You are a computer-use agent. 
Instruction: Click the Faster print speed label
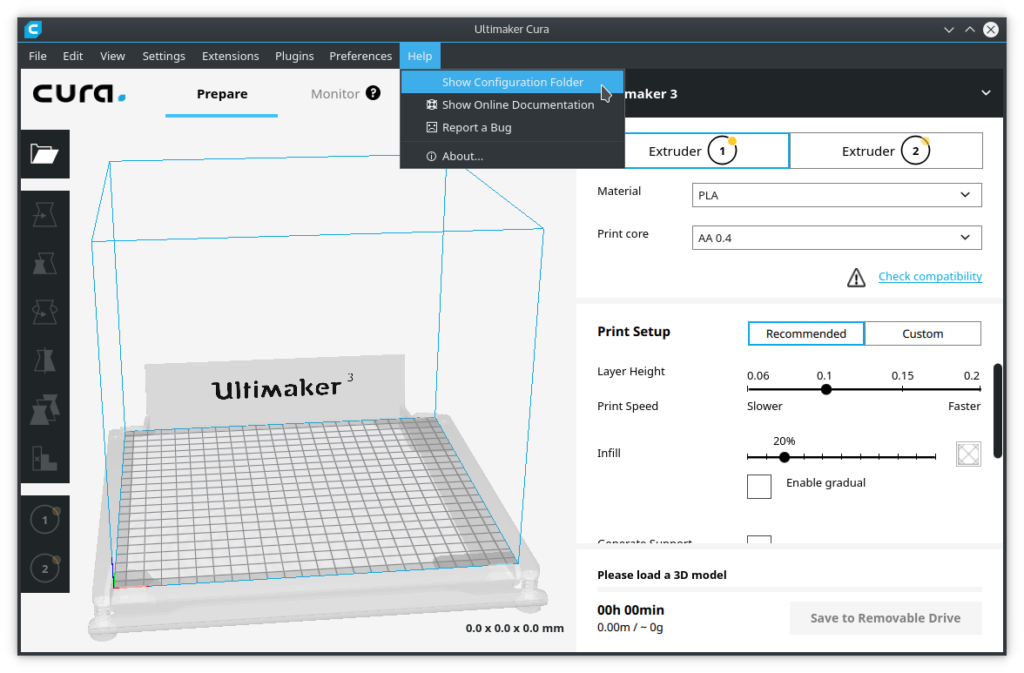(x=965, y=406)
